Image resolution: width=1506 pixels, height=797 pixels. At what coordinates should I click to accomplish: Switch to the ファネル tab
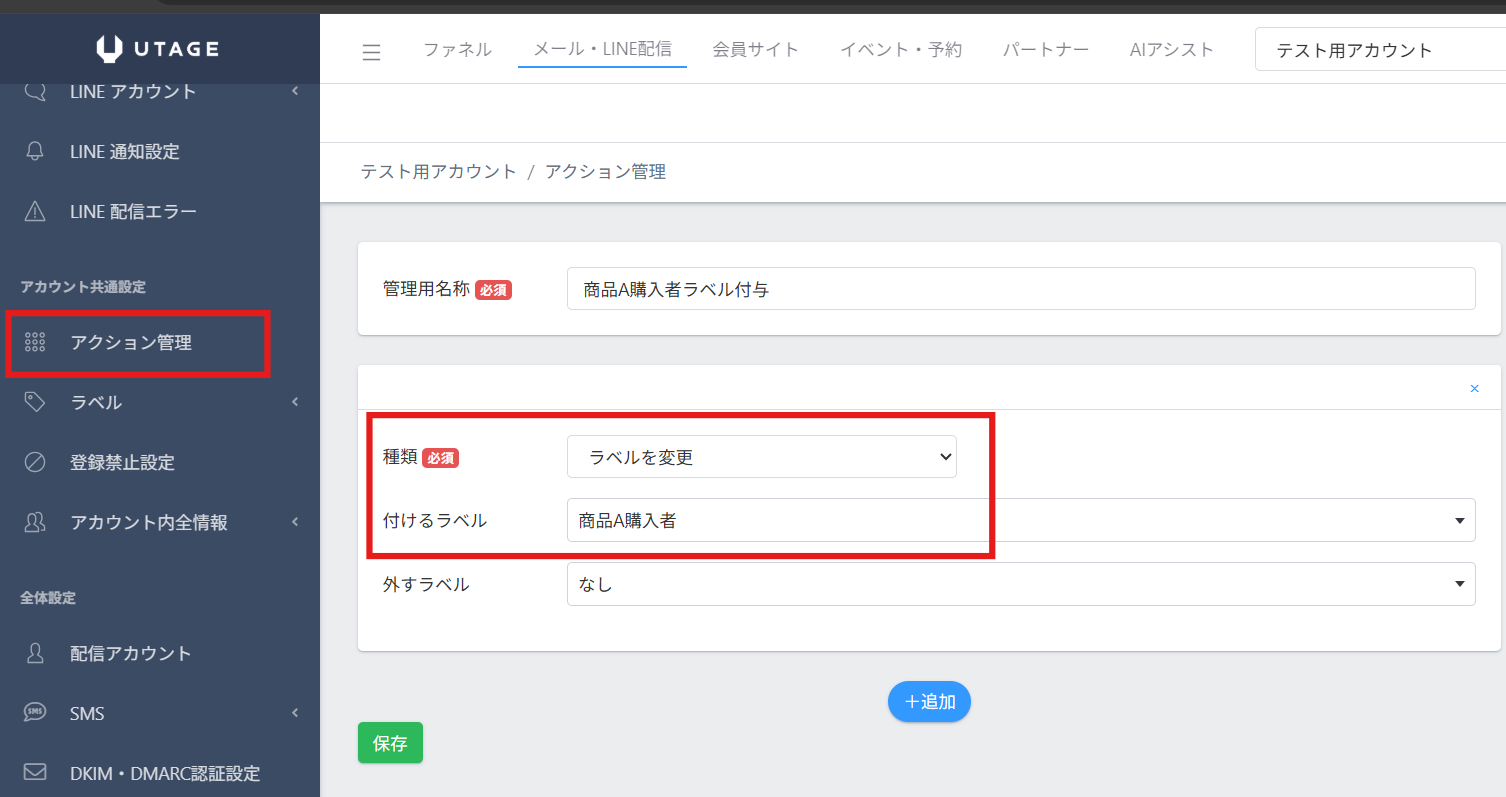point(457,50)
